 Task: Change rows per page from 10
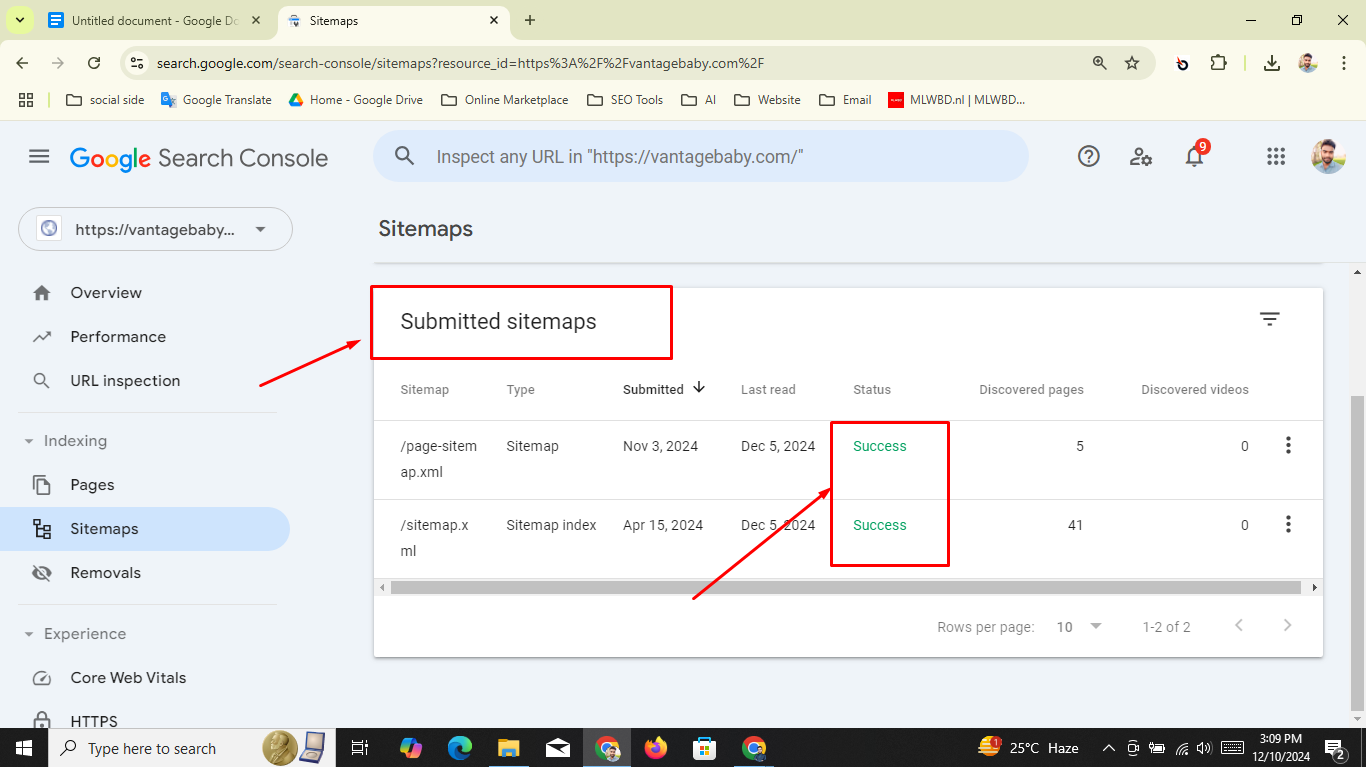coord(1078,626)
